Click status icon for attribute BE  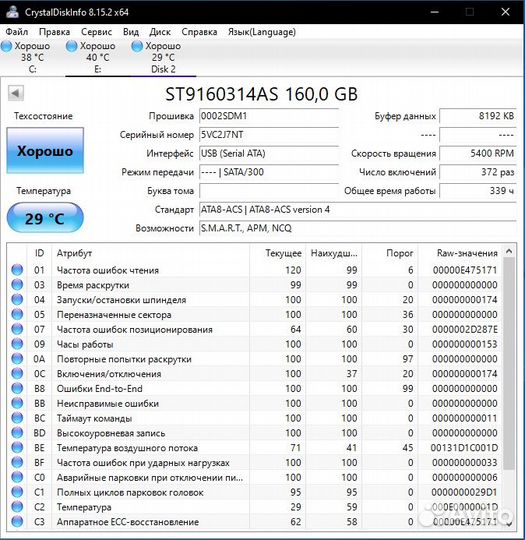click(x=17, y=447)
